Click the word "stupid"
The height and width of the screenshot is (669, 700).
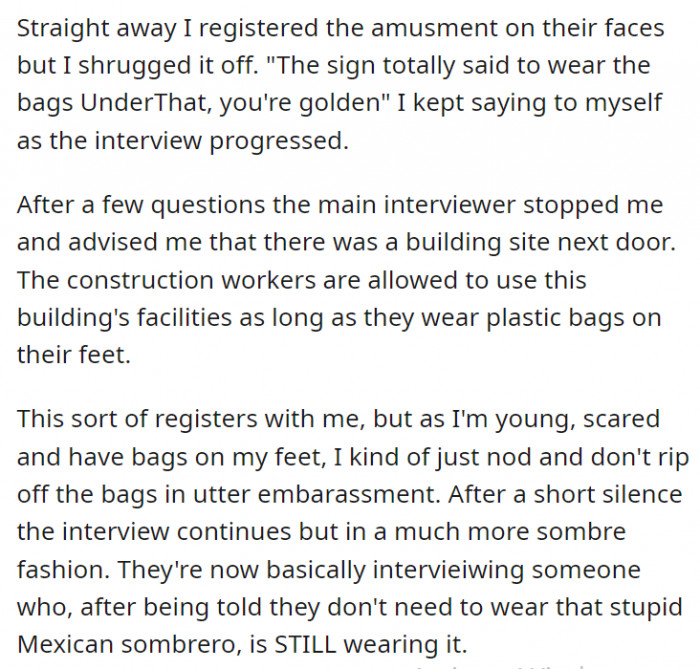(646, 607)
